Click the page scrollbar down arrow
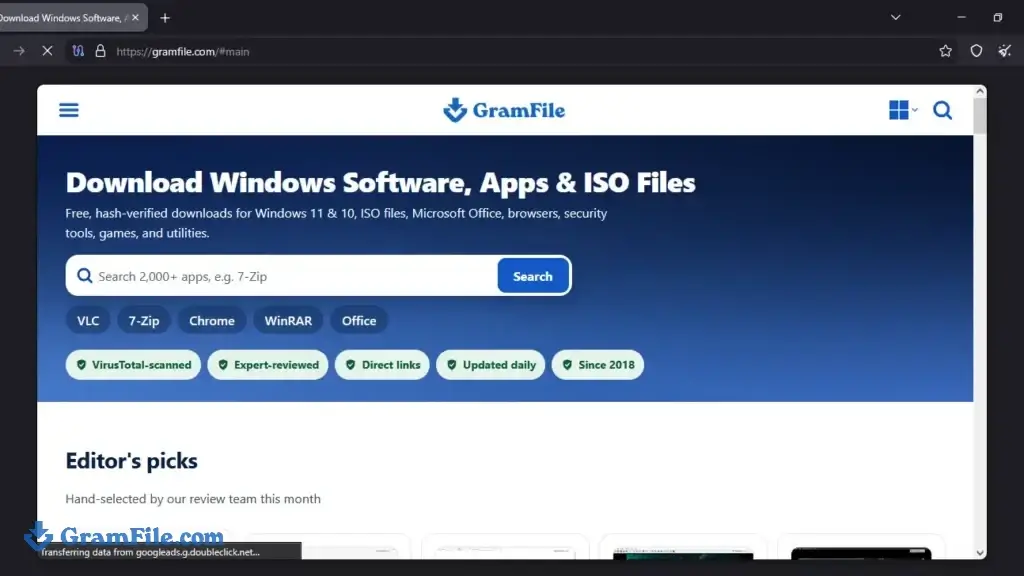The height and width of the screenshot is (576, 1024). coord(980,552)
